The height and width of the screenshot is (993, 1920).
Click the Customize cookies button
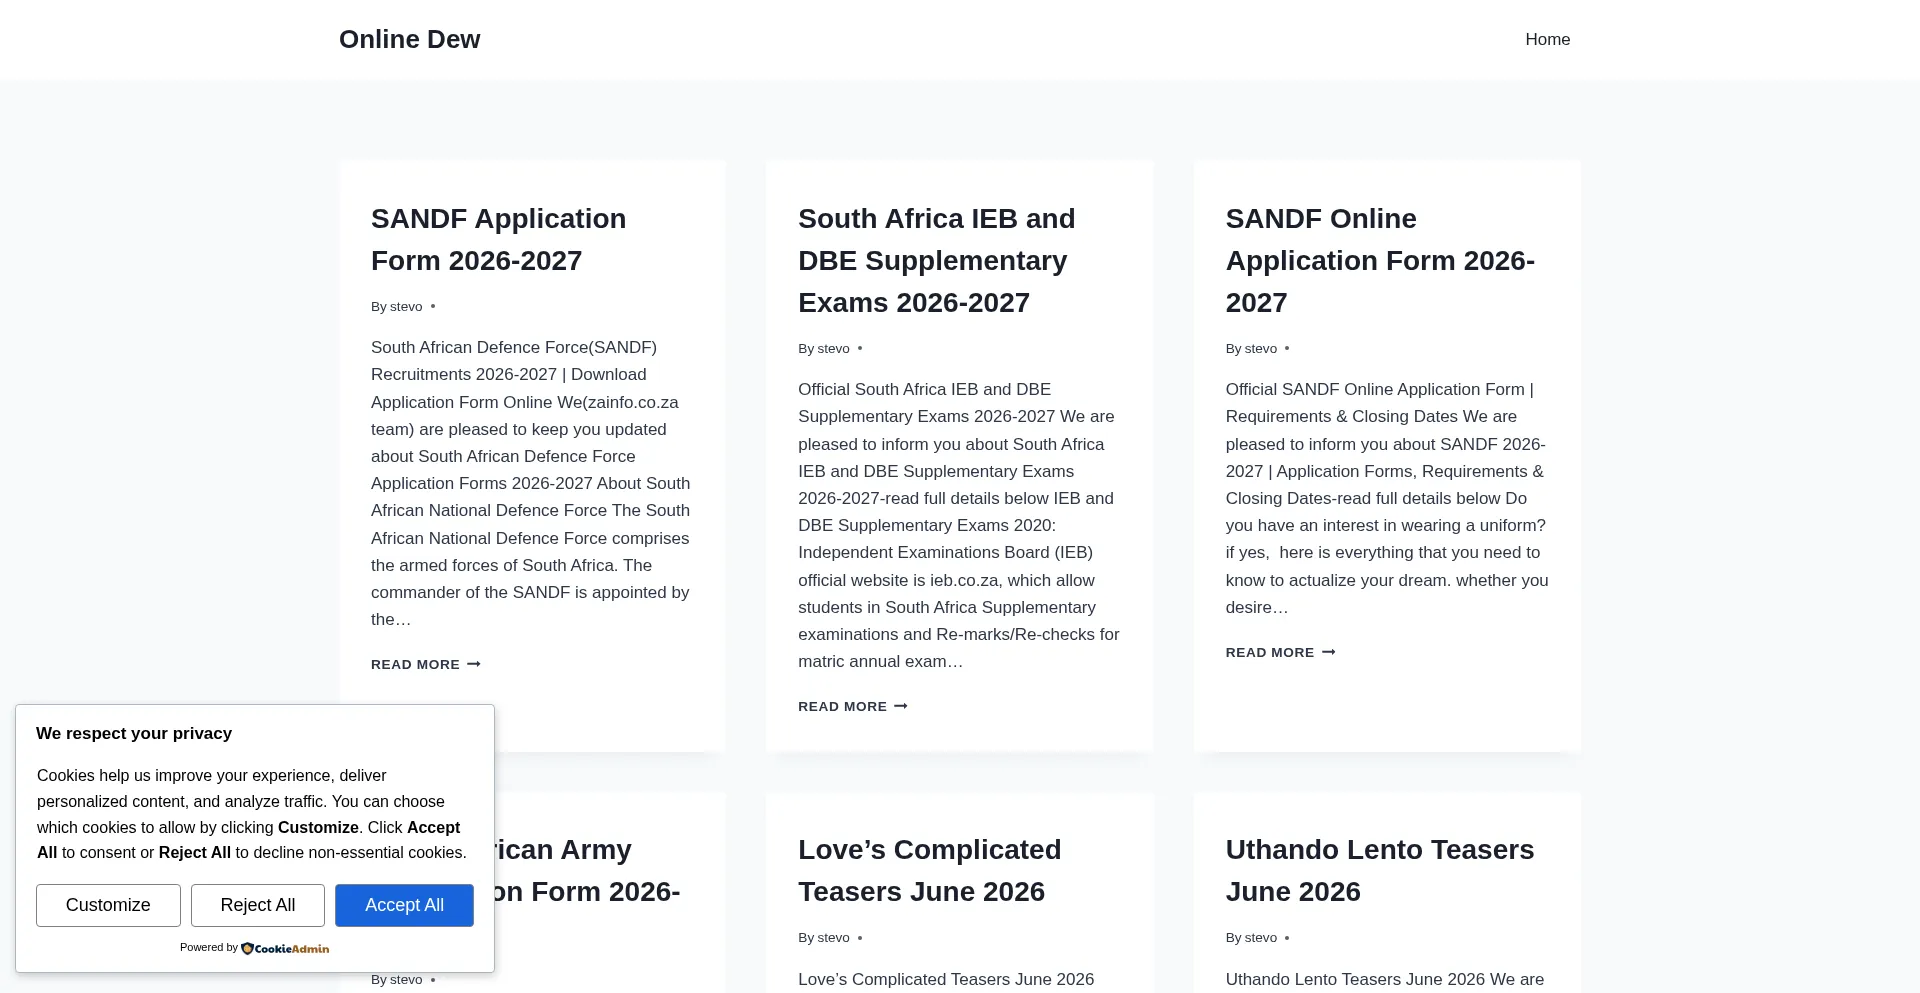(108, 905)
